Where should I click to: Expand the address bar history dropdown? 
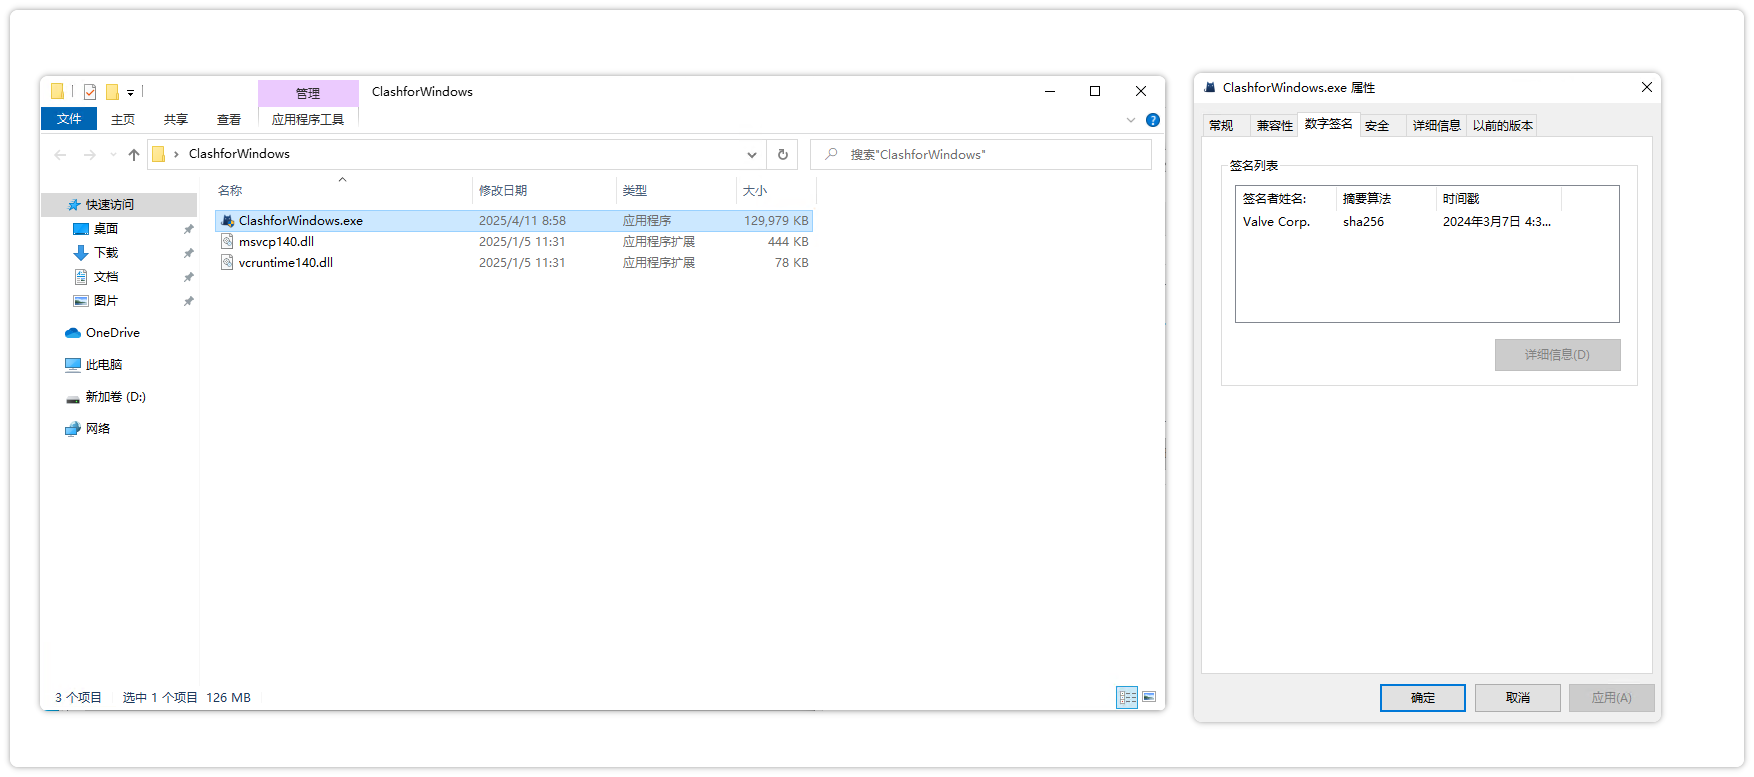[751, 154]
